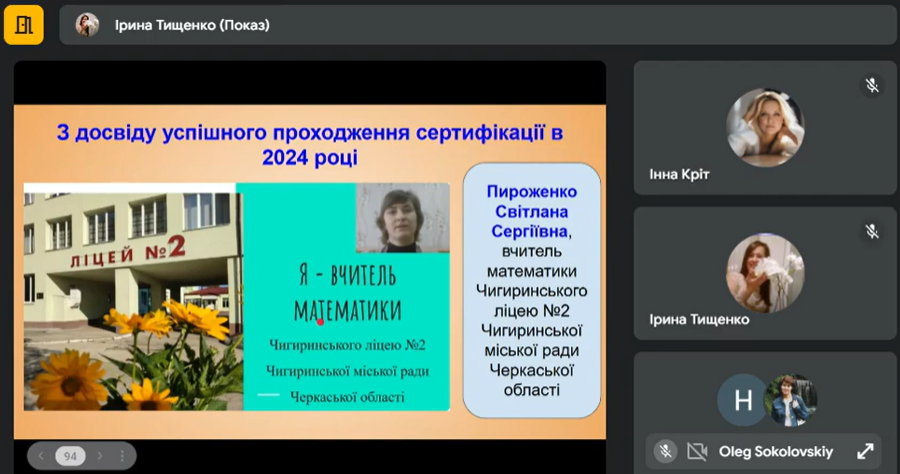The image size is (900, 474).
Task: Click the H initial avatar
Action: (x=743, y=400)
